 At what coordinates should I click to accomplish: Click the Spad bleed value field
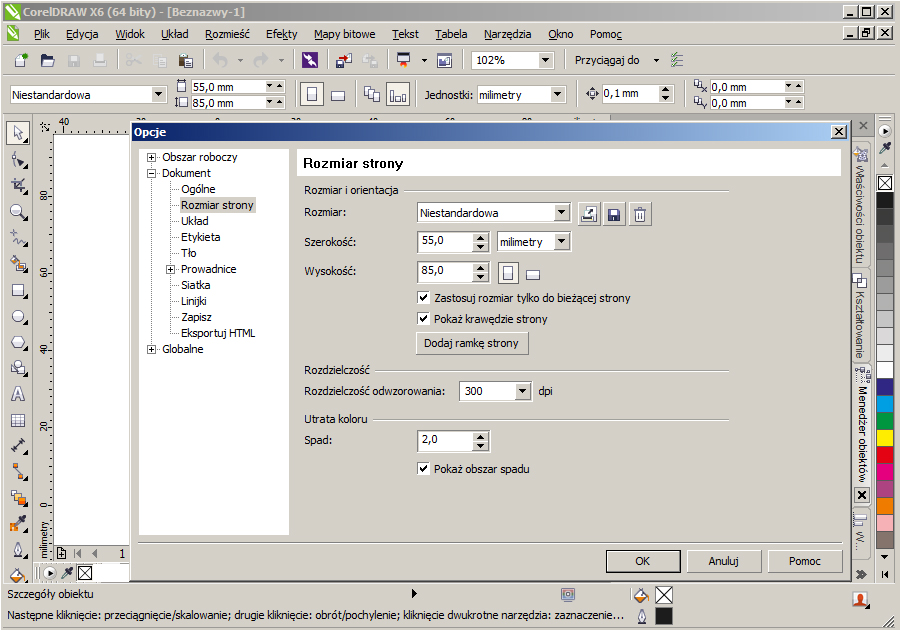pos(446,441)
